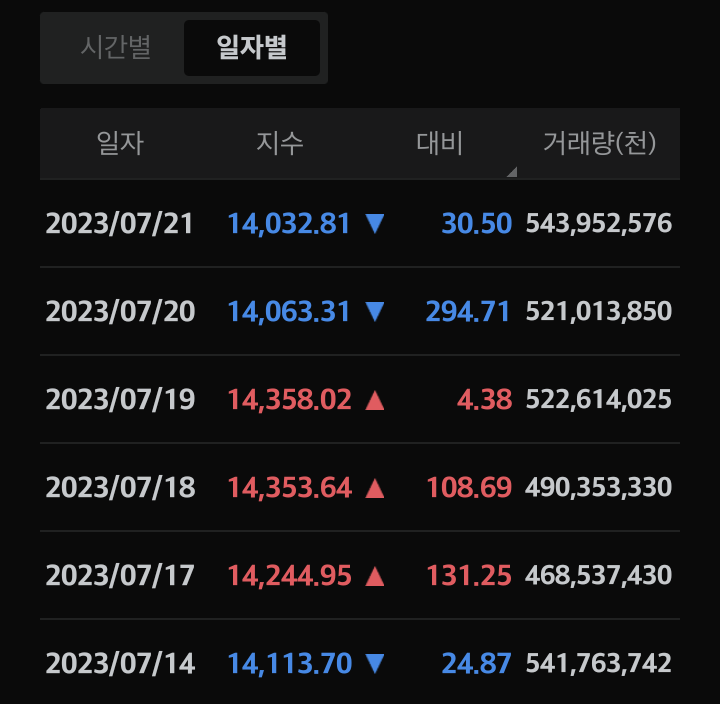
Task: Click index value 14,063.31
Action: (x=289, y=313)
